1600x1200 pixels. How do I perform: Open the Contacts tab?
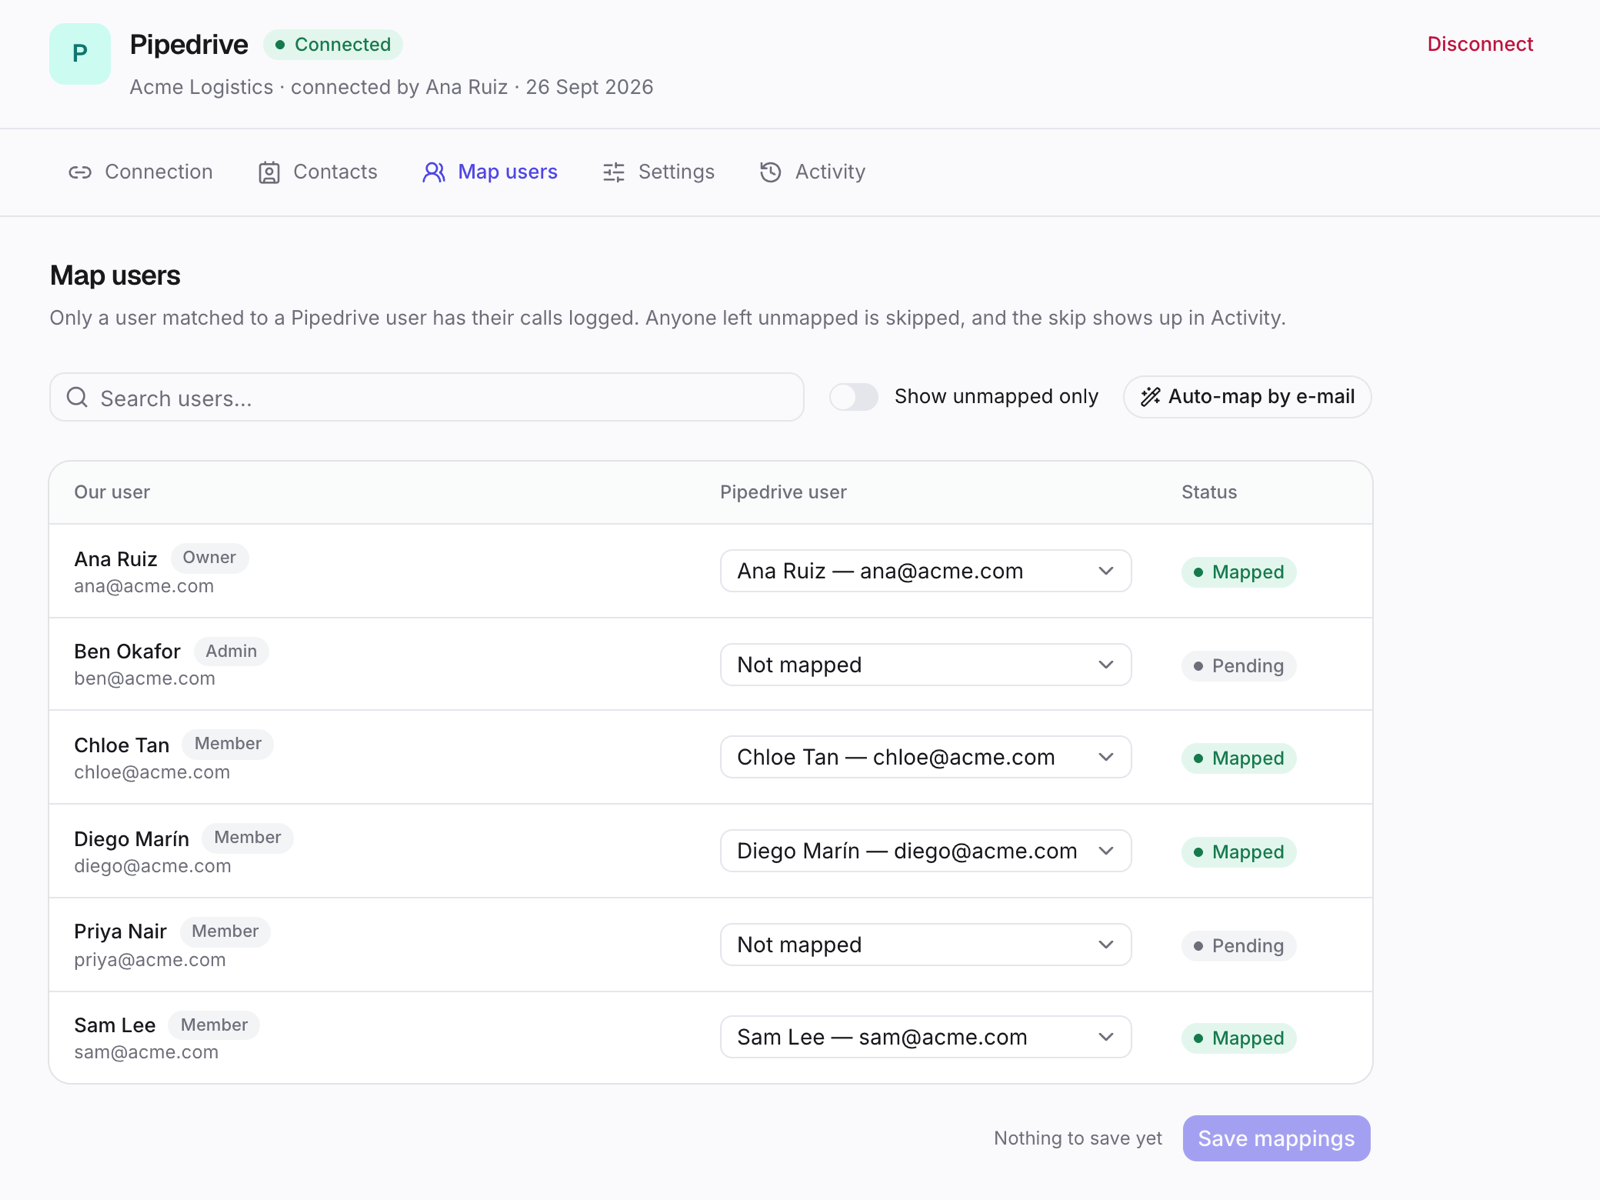pos(318,172)
